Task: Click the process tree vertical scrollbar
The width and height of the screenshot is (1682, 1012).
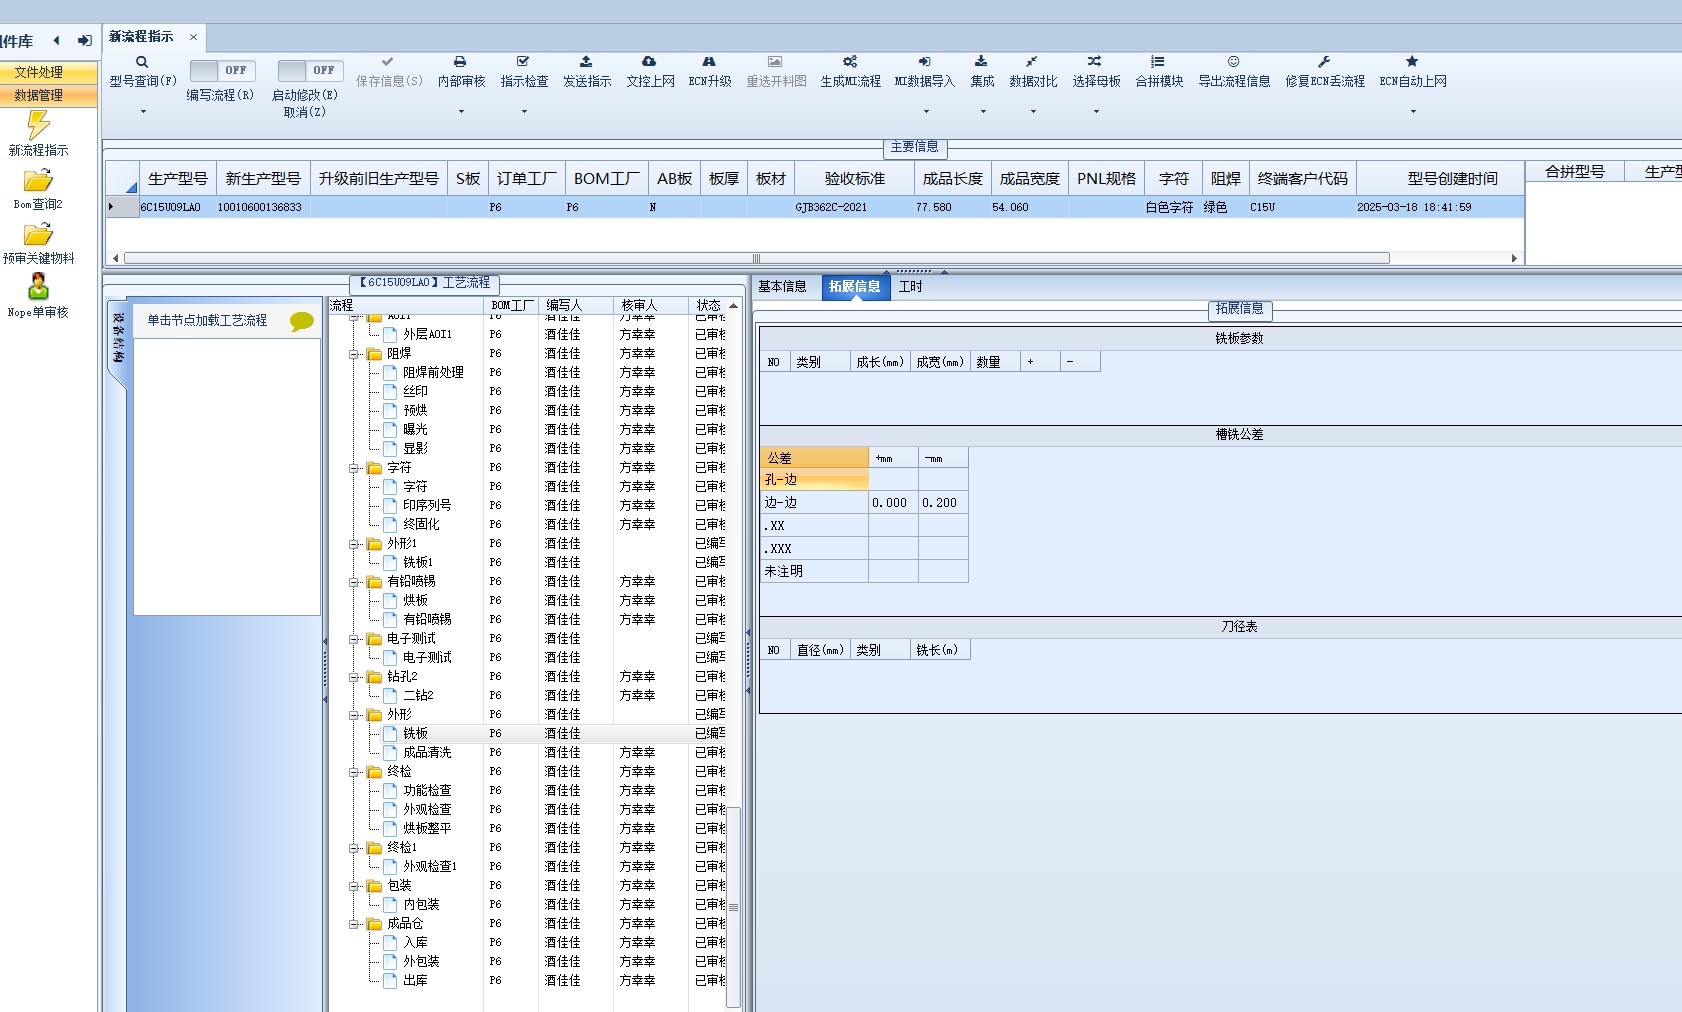Action: [x=734, y=907]
